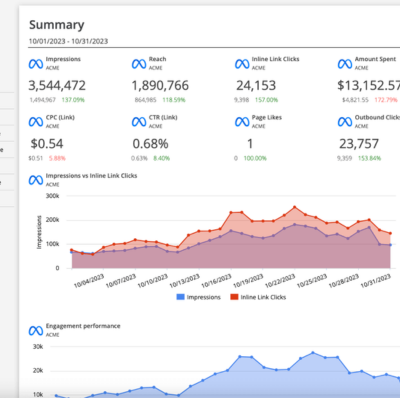Select the CTR value 0.68%
Image resolution: width=400 pixels, height=400 pixels.
point(150,144)
